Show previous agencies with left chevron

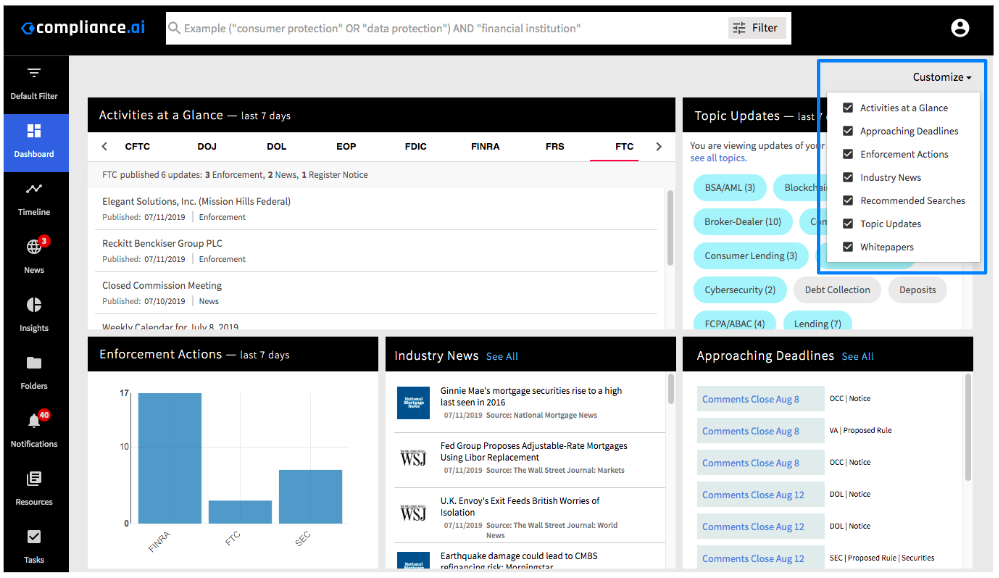pyautogui.click(x=104, y=147)
